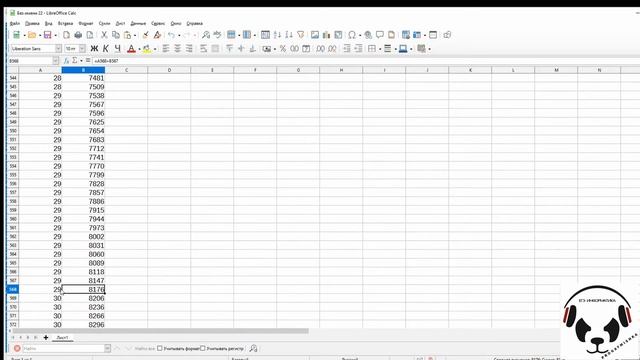The width and height of the screenshot is (640, 360).
Task: Click the Insert hyperlink icon
Action: [368, 35]
